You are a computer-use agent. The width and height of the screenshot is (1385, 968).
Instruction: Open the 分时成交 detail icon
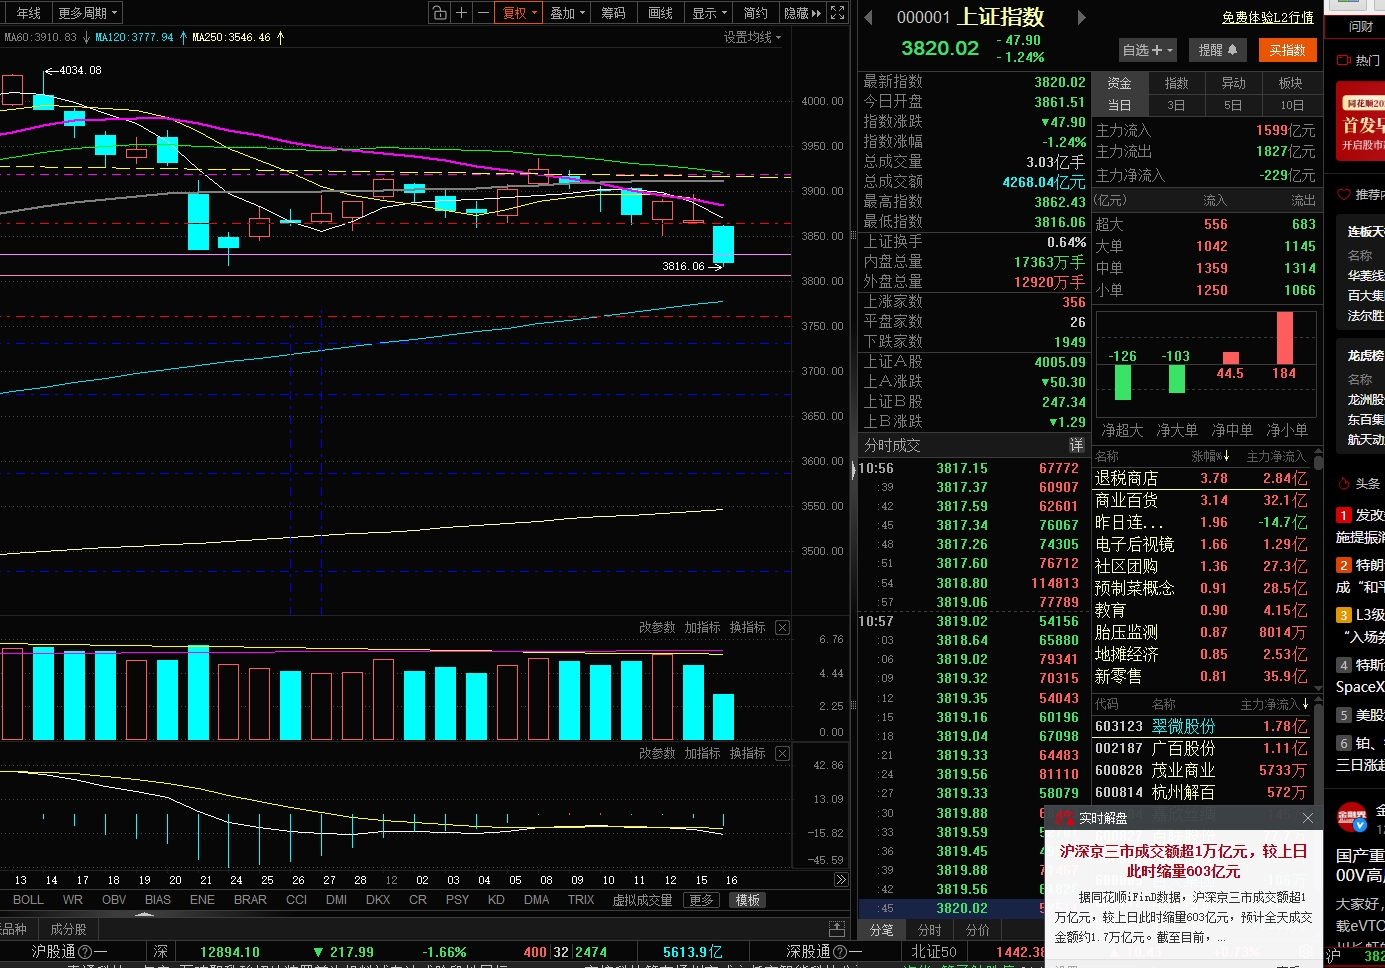click(x=1077, y=445)
